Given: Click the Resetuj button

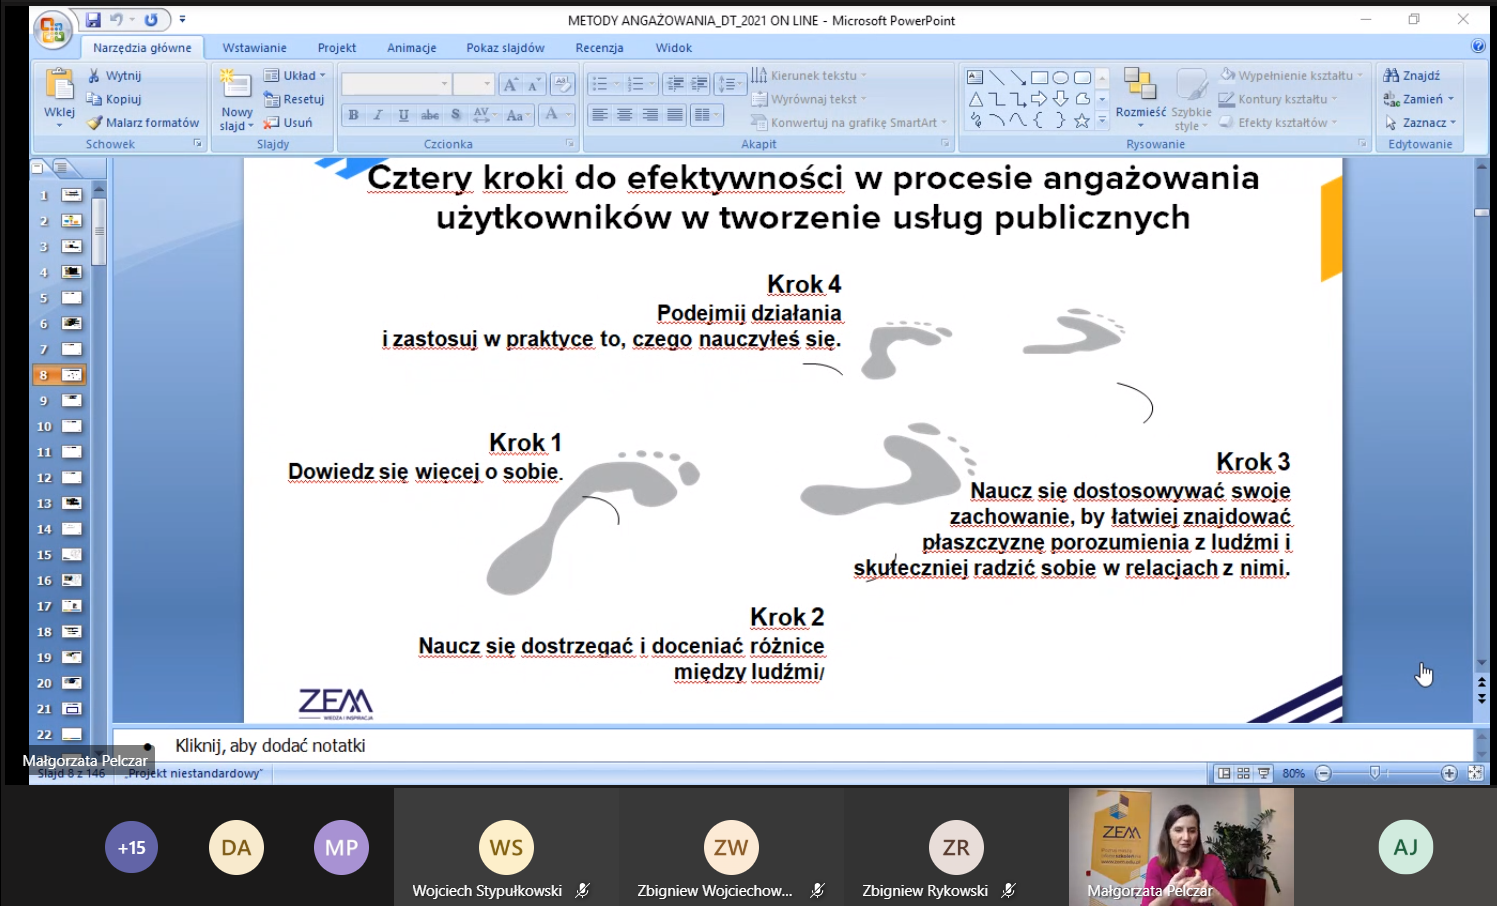Looking at the screenshot, I should [x=295, y=99].
